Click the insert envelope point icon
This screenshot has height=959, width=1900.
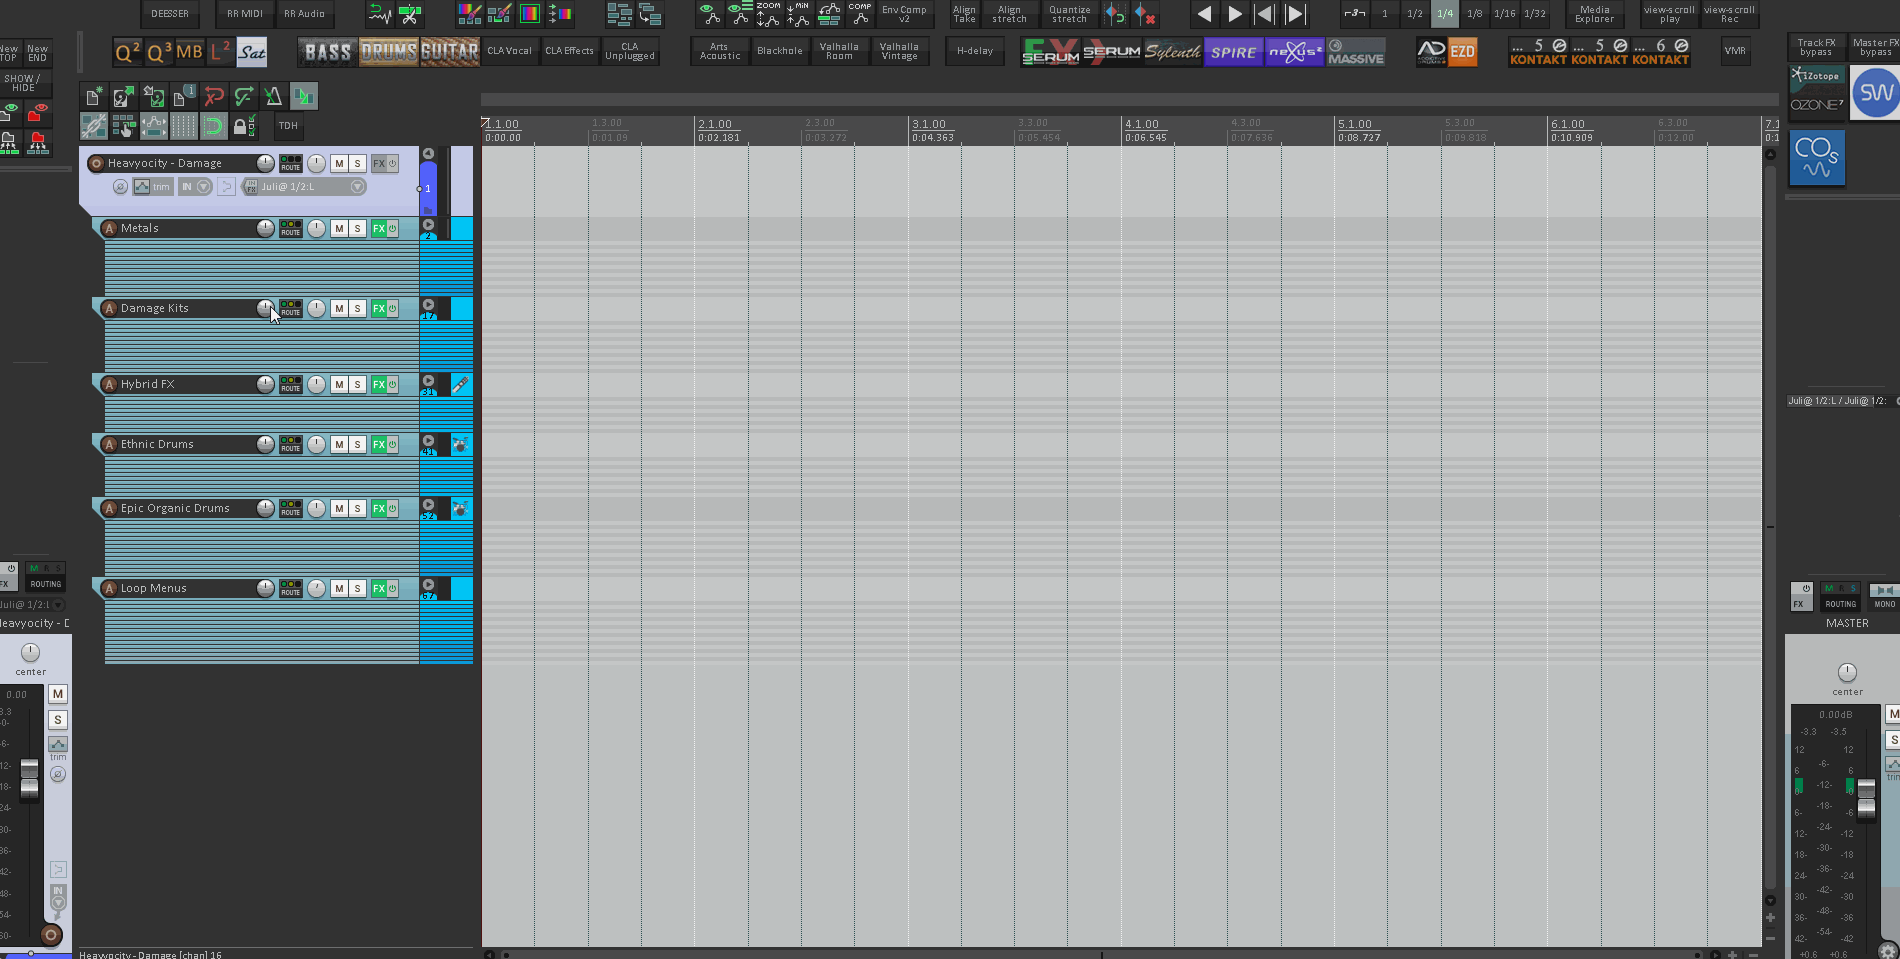pos(1114,15)
